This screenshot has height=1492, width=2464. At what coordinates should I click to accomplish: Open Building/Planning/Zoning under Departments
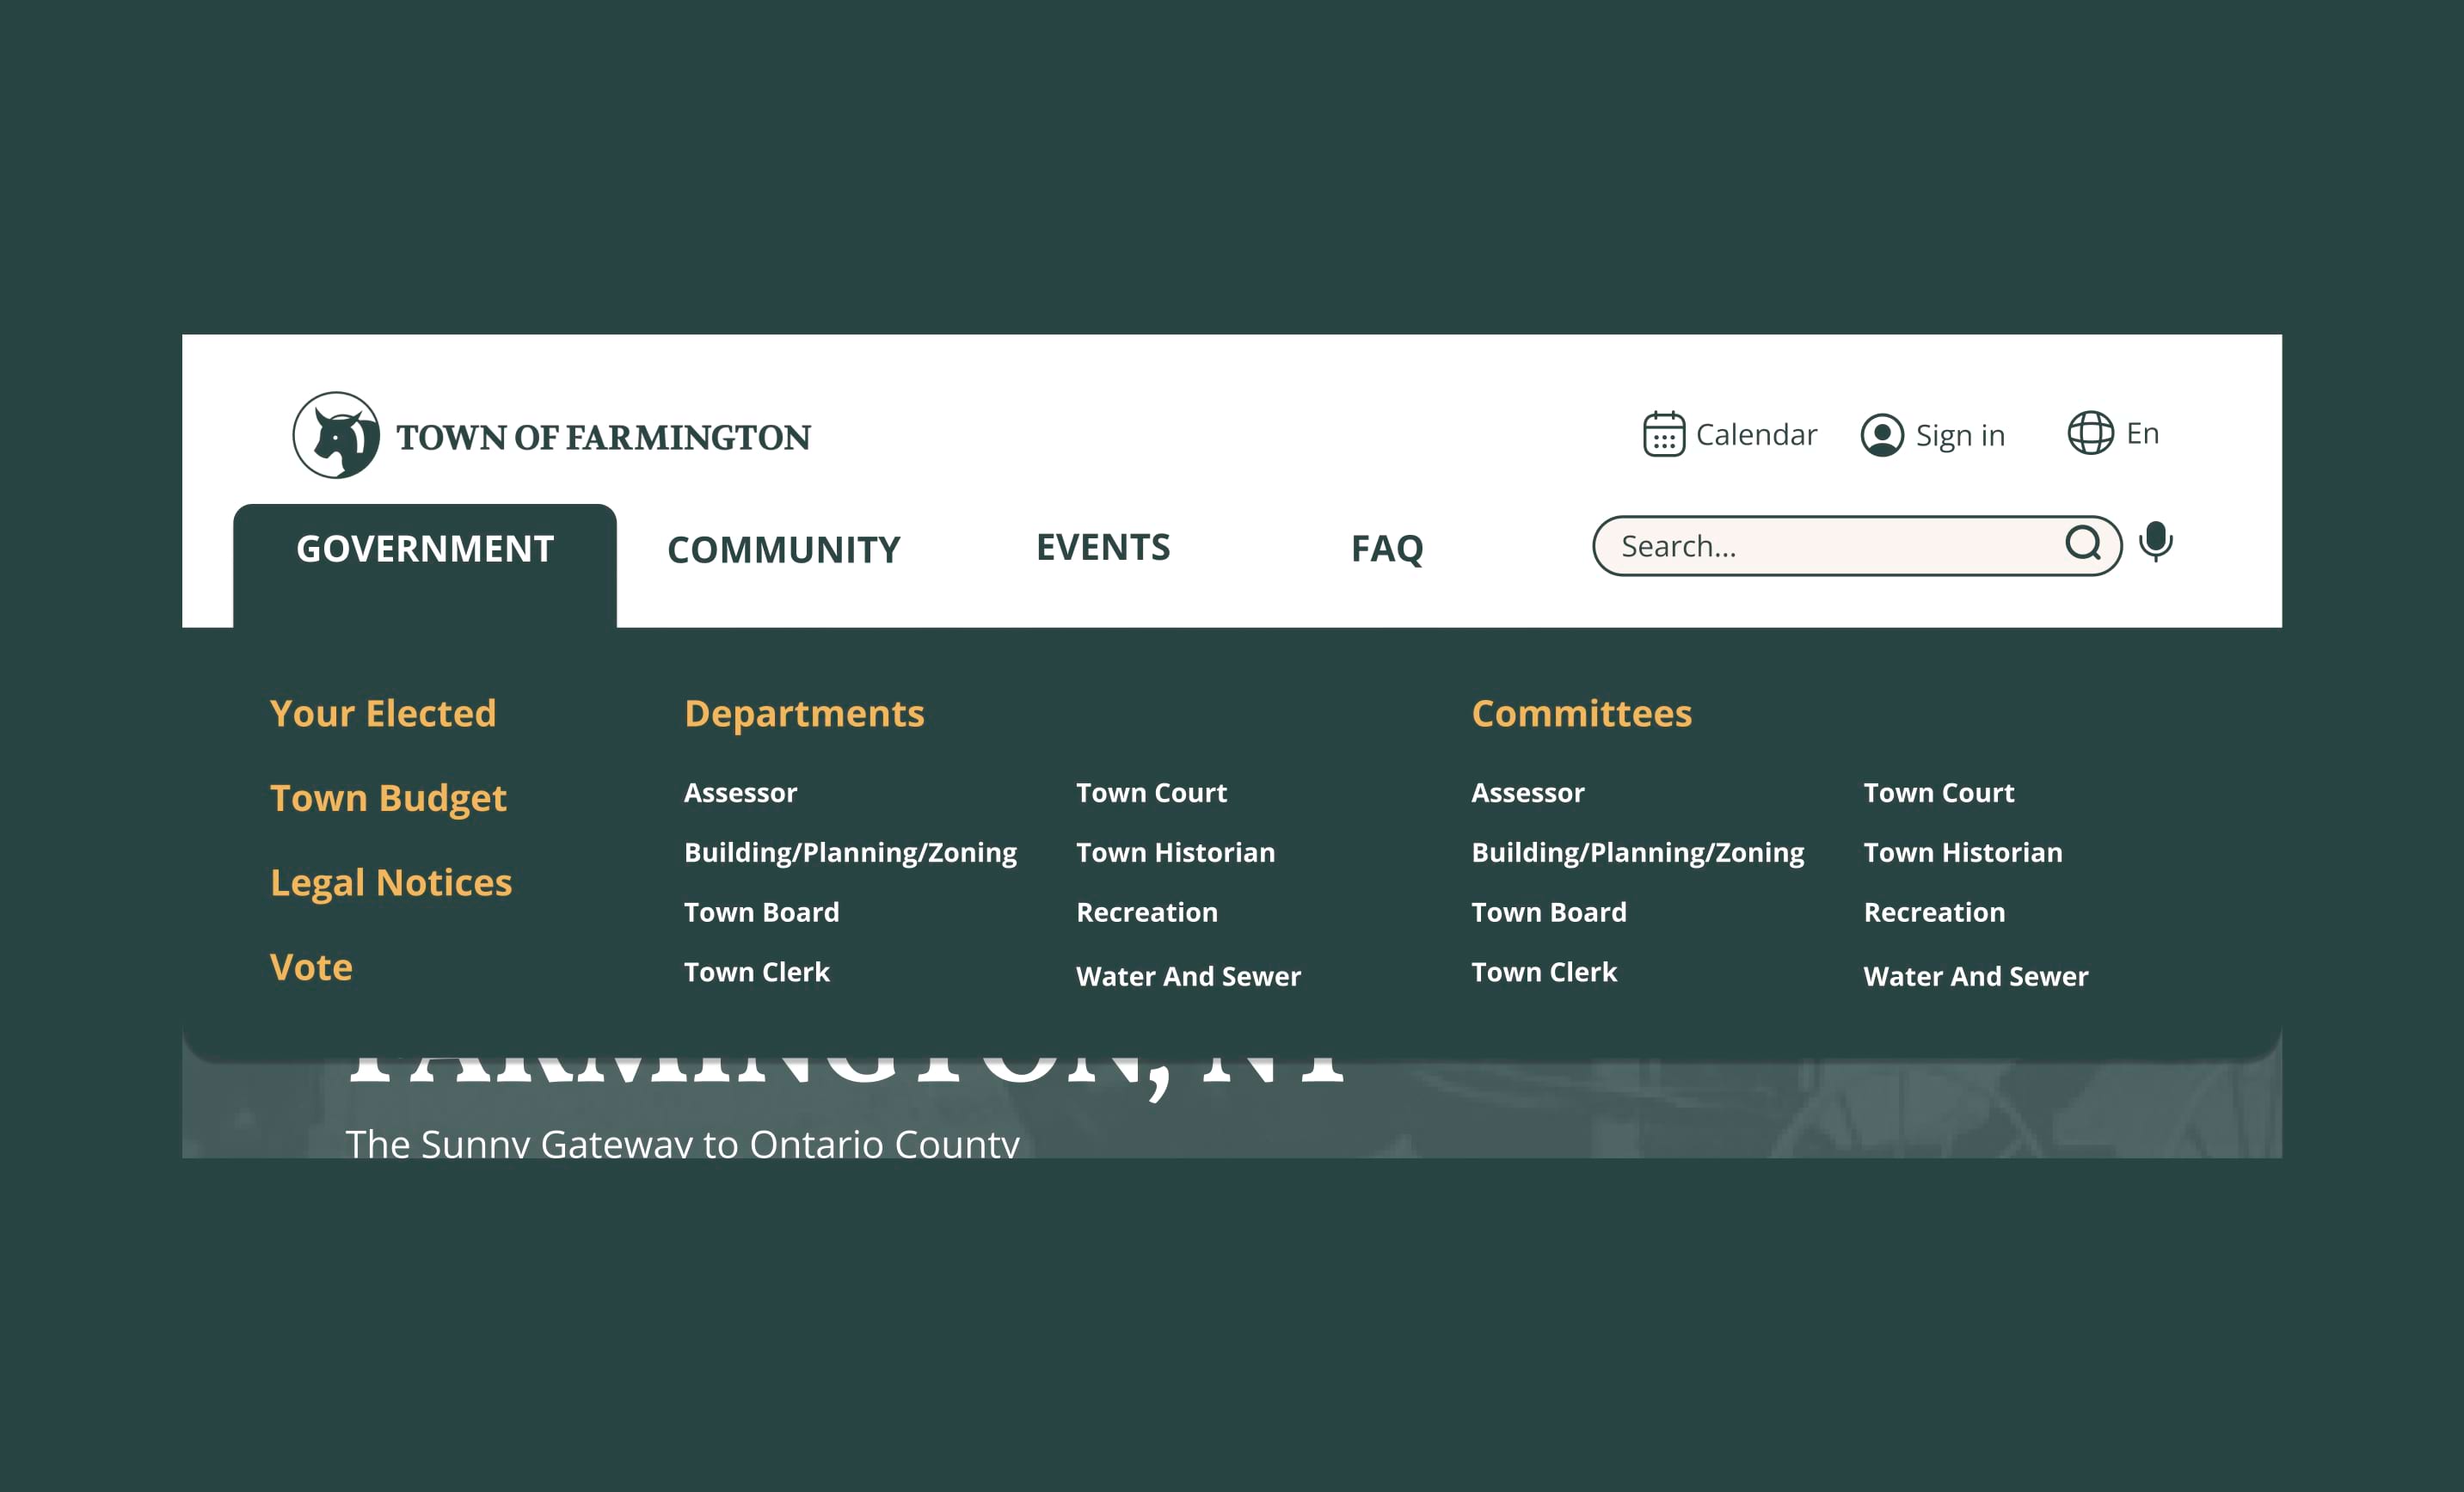click(x=850, y=853)
